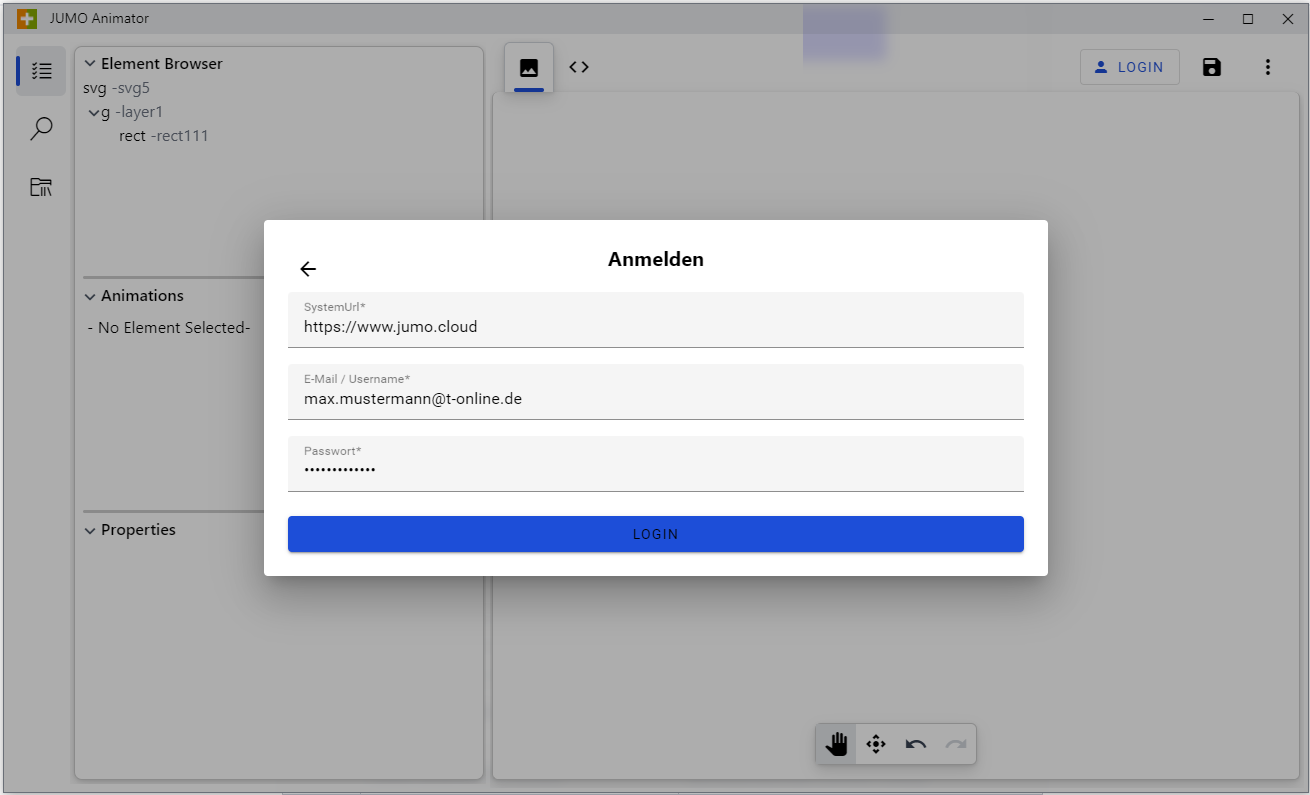Switch to the code view tab
Image resolution: width=1310 pixels, height=795 pixels.
579,67
